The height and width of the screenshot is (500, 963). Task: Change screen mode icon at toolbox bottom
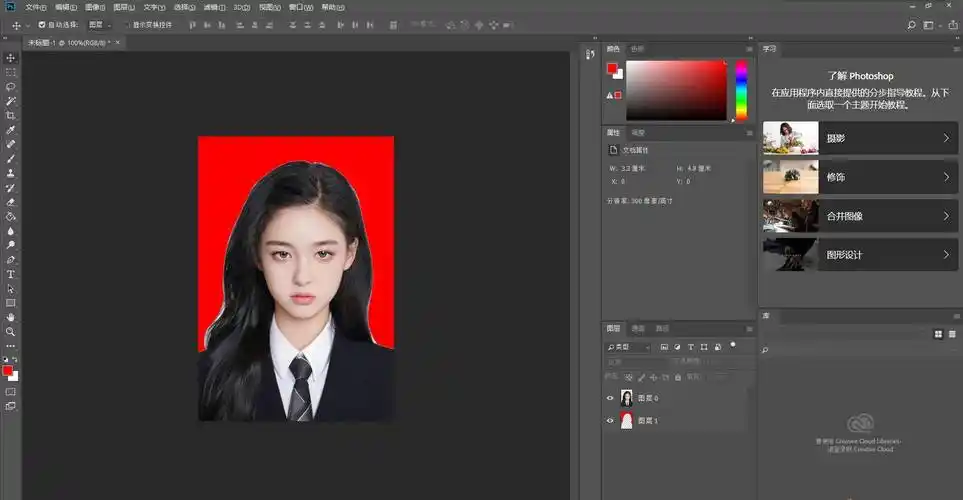click(10, 406)
